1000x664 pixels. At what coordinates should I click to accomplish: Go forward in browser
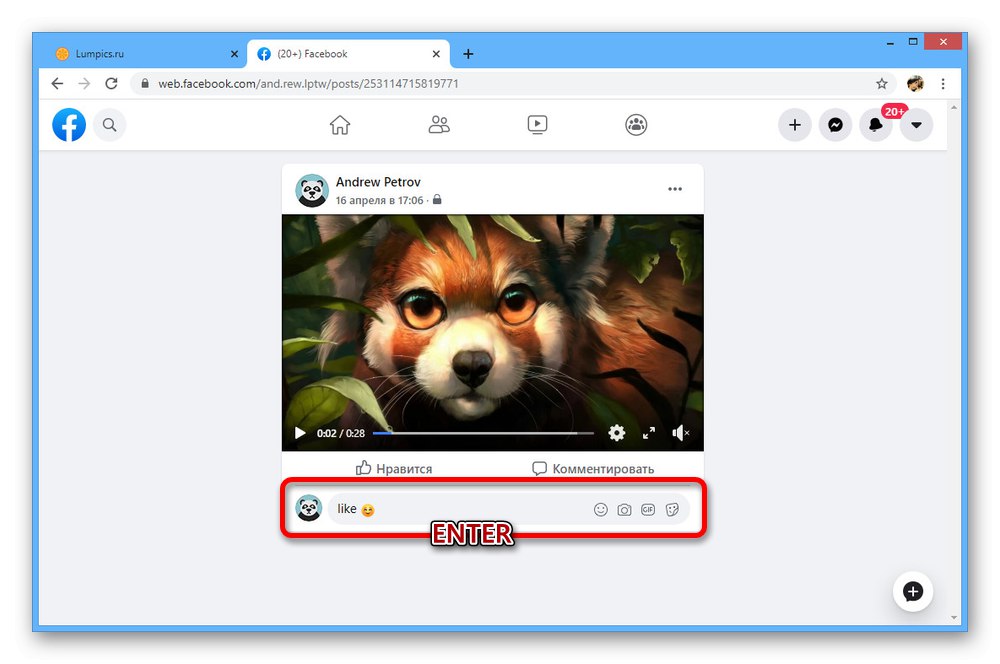pos(84,84)
